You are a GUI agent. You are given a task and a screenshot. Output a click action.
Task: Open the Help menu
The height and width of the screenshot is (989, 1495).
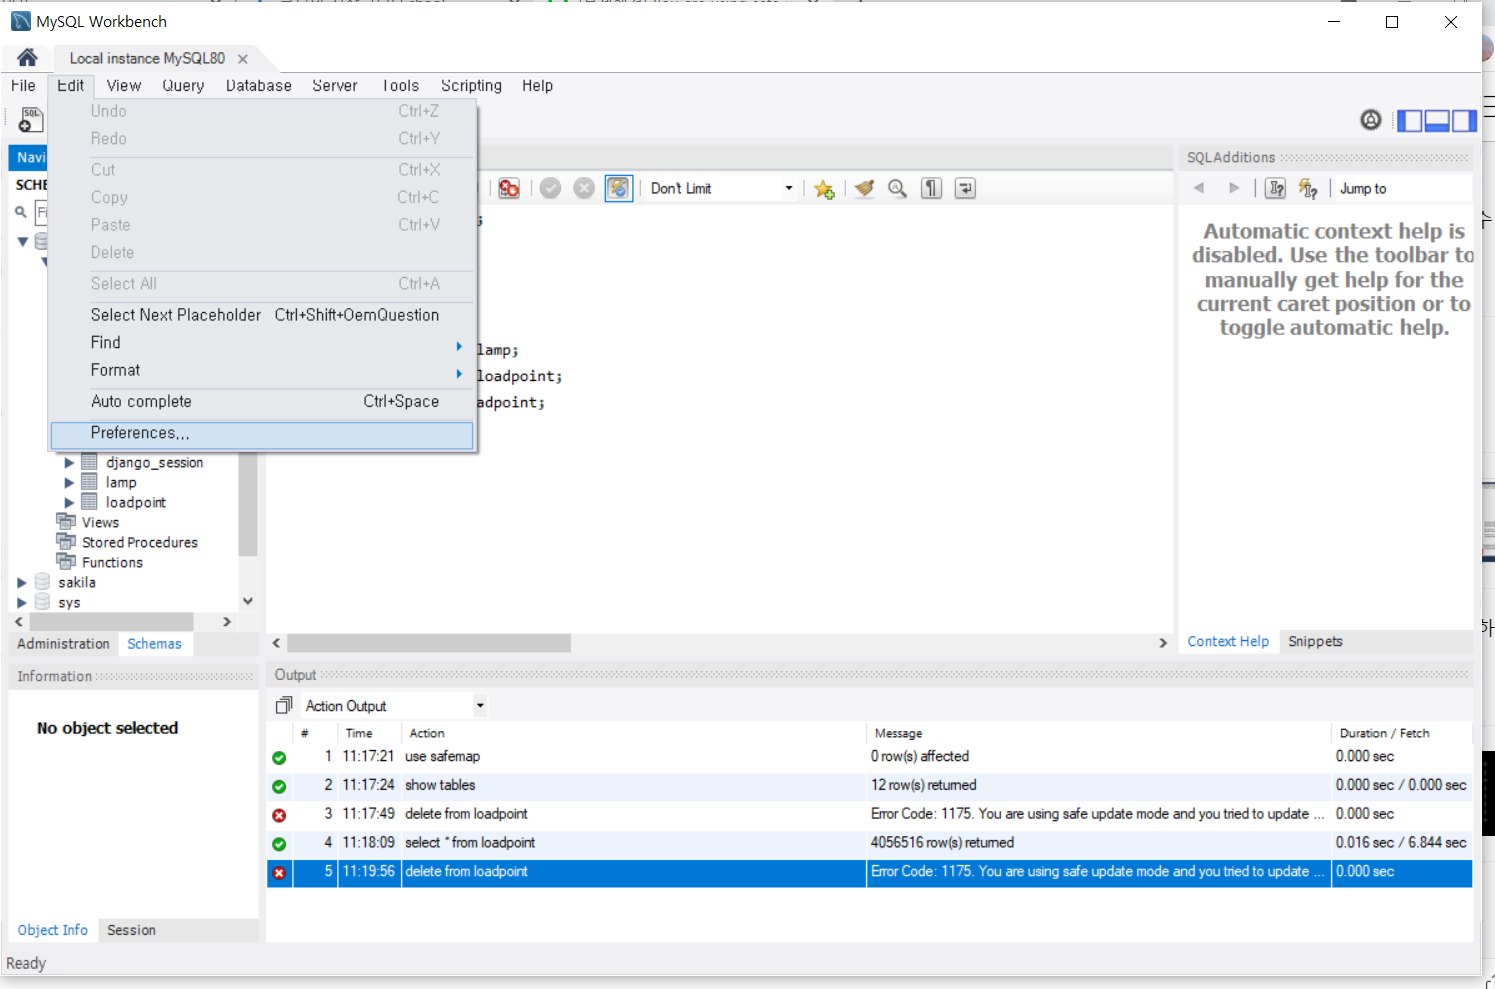(537, 86)
